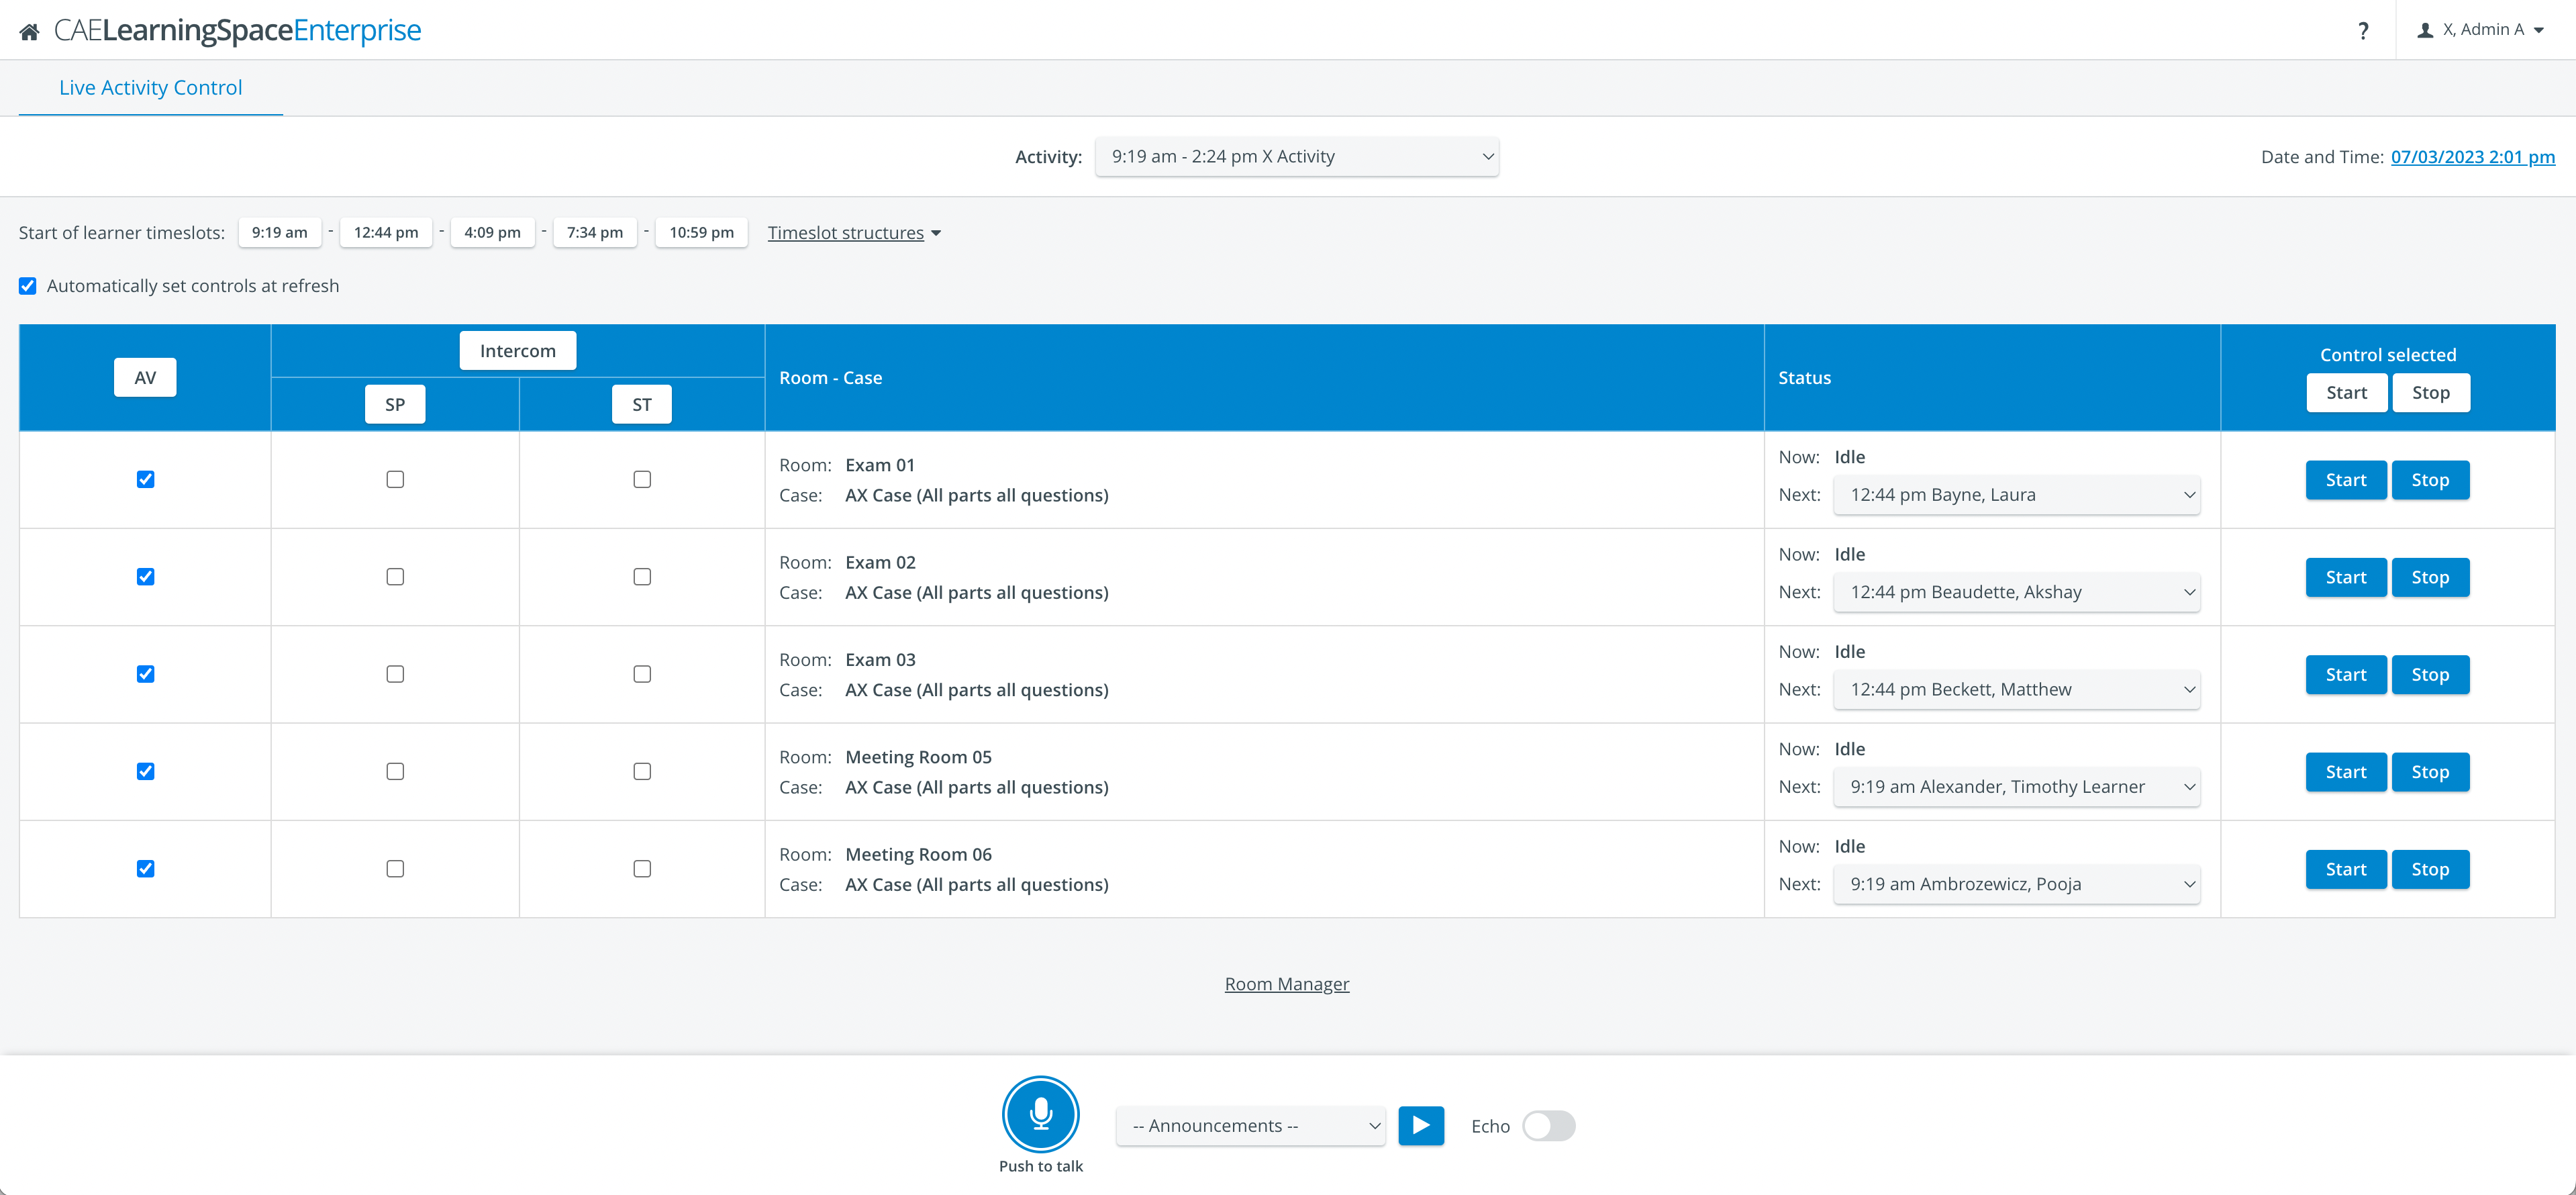Select the 12:44 pm timeslot
Viewport: 2576px width, 1195px height.
click(x=386, y=233)
